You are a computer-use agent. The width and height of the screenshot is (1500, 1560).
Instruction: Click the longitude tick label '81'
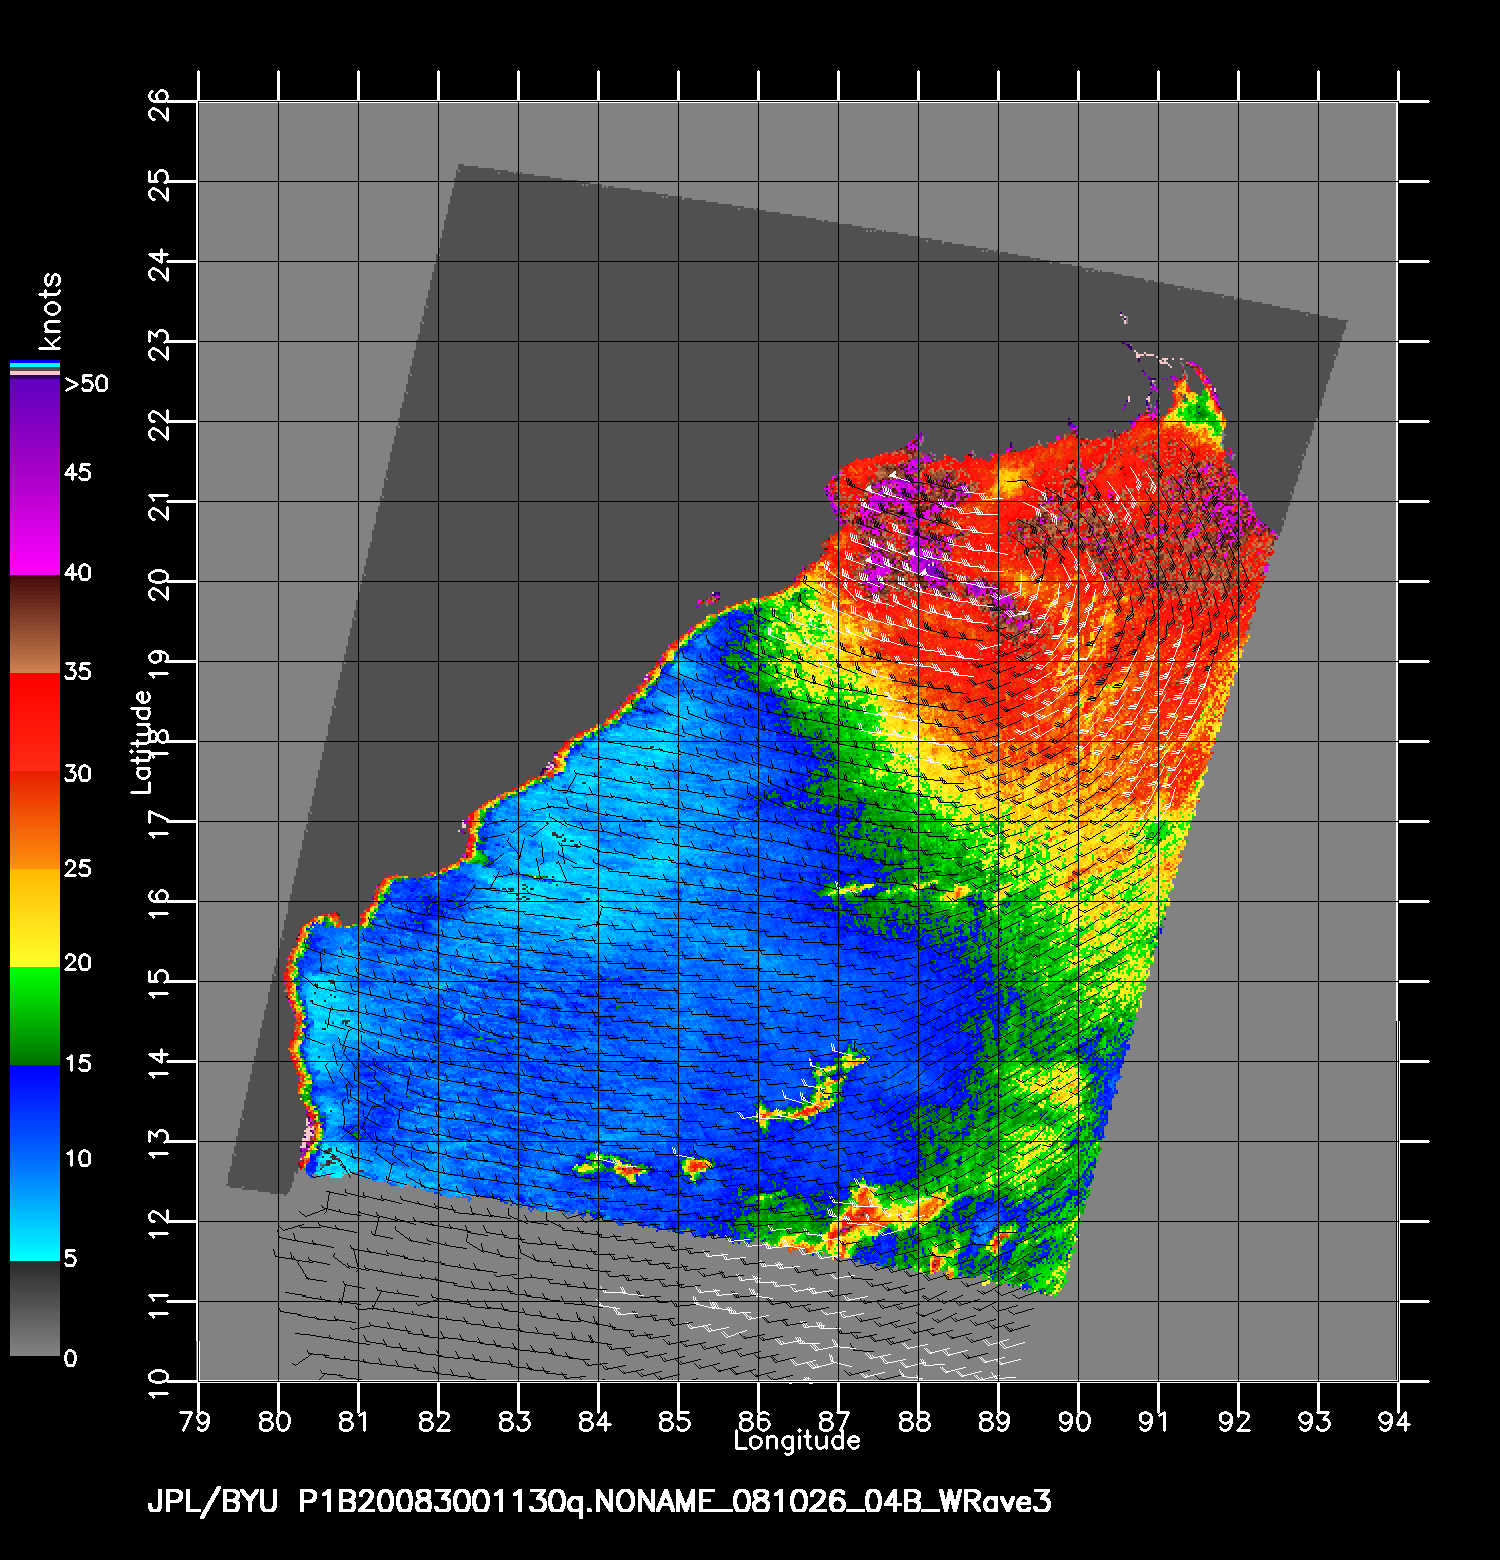pos(355,1421)
